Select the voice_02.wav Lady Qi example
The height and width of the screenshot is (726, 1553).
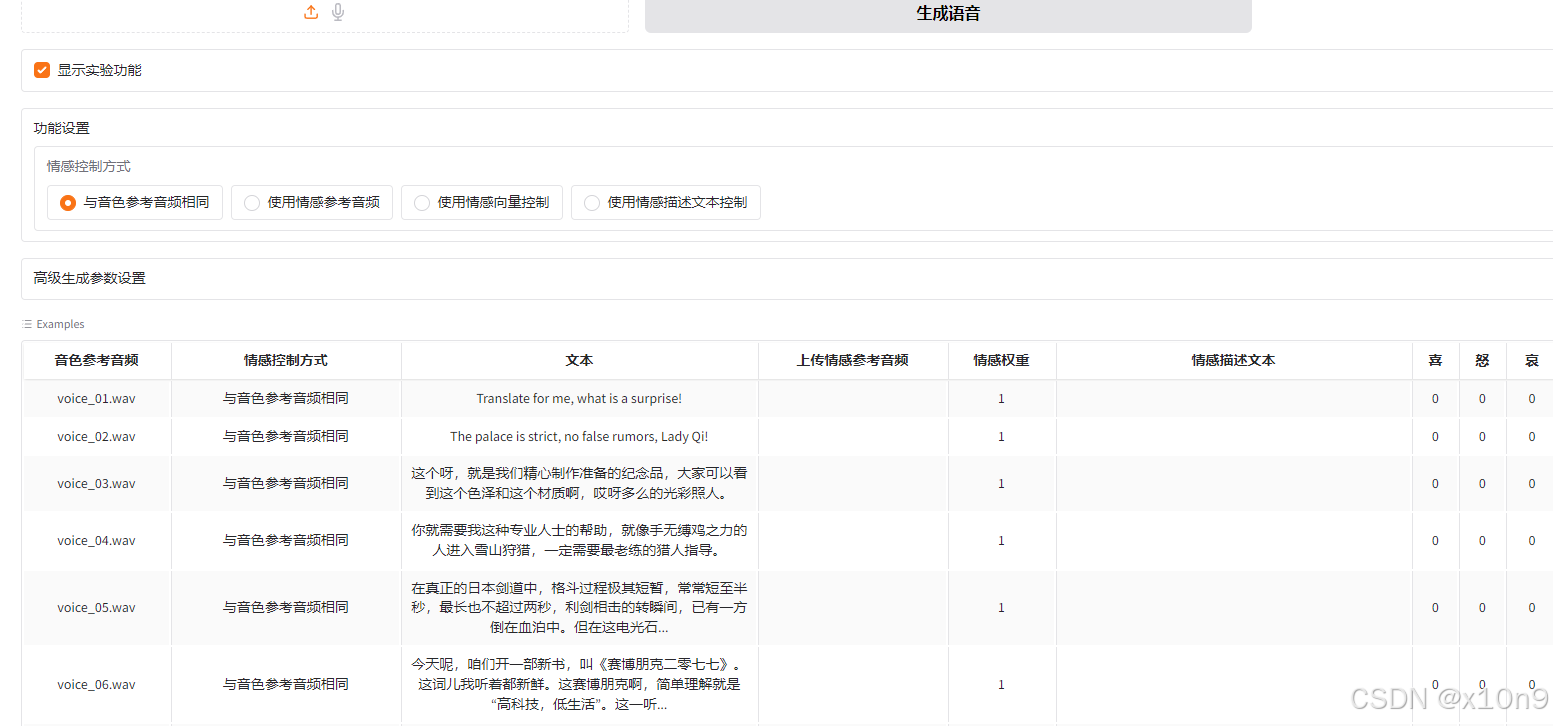(579, 436)
